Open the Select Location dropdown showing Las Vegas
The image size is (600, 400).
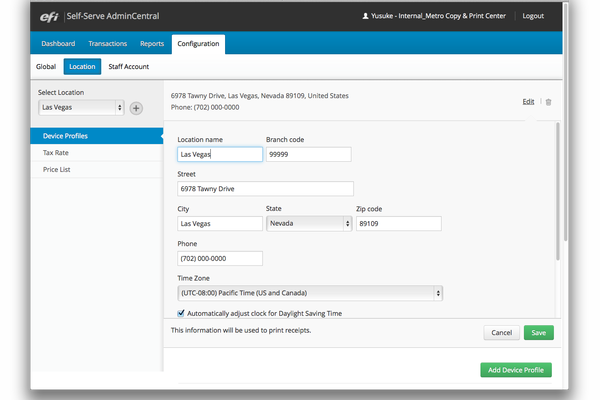point(81,108)
